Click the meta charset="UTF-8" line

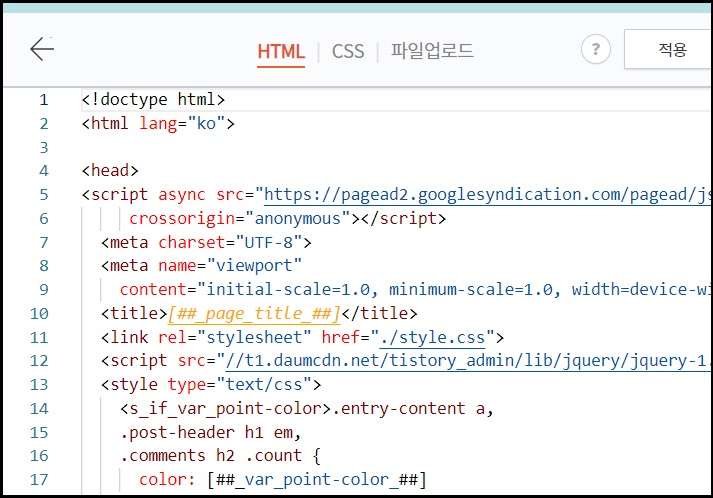(206, 242)
